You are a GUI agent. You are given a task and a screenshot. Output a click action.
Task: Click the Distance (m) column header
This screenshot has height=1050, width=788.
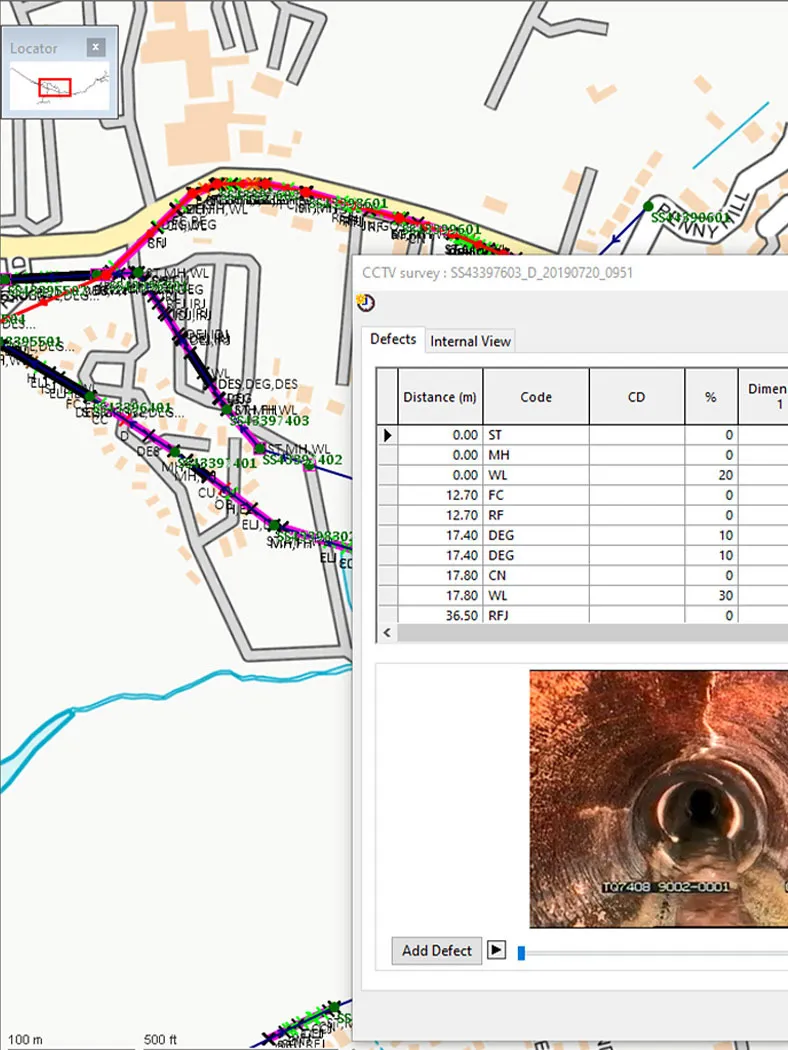coord(440,396)
